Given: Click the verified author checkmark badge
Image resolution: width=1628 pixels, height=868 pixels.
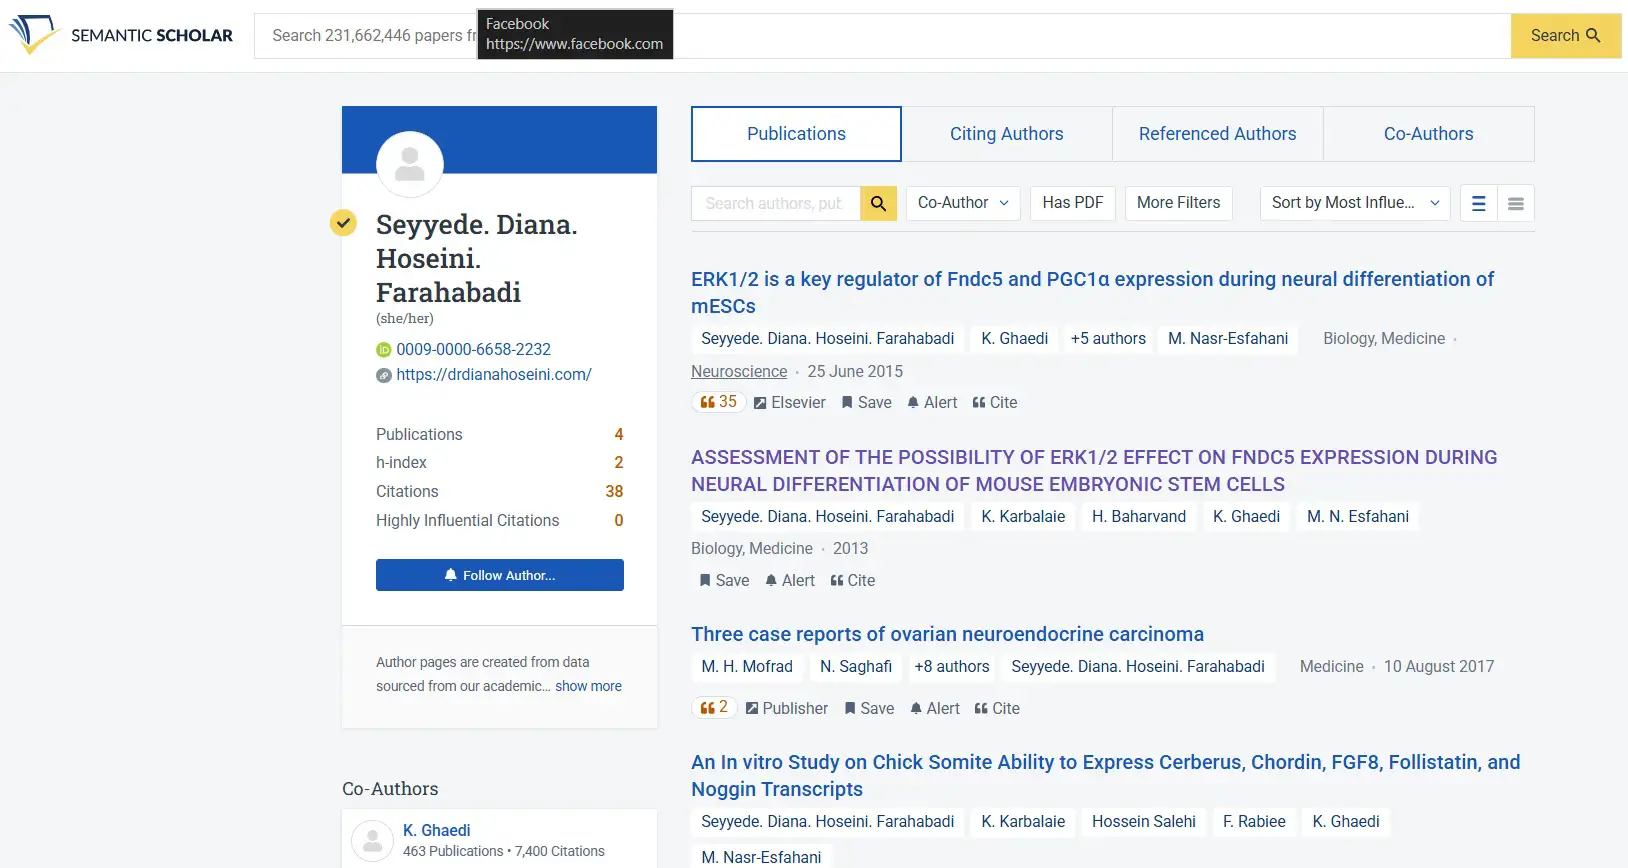Looking at the screenshot, I should [343, 223].
